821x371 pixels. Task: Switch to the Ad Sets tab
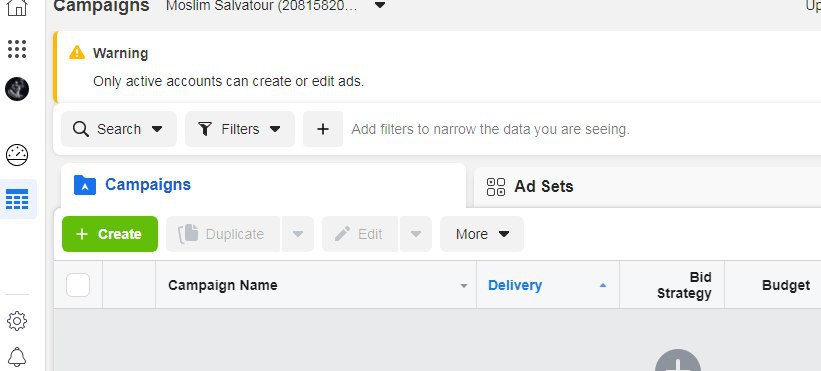[x=647, y=187]
